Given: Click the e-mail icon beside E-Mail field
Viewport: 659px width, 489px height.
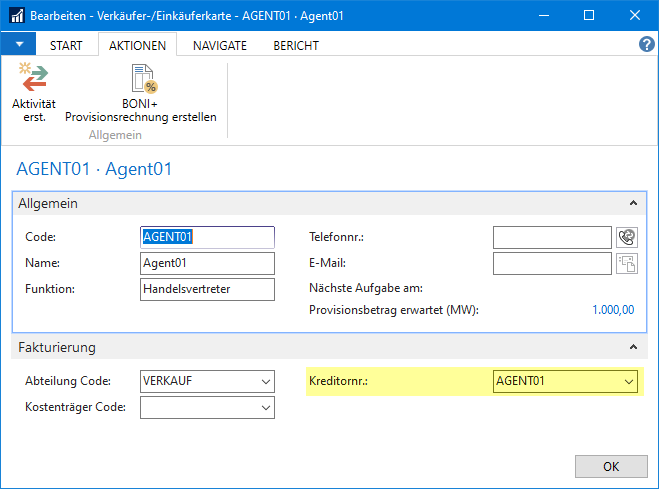Looking at the screenshot, I should click(x=627, y=263).
